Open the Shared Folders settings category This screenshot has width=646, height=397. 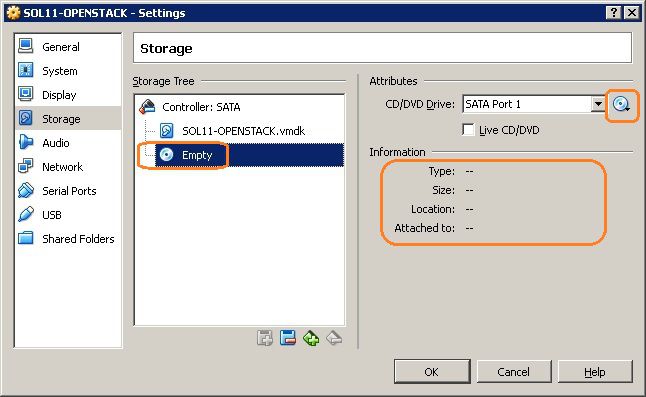pyautogui.click(x=68, y=238)
